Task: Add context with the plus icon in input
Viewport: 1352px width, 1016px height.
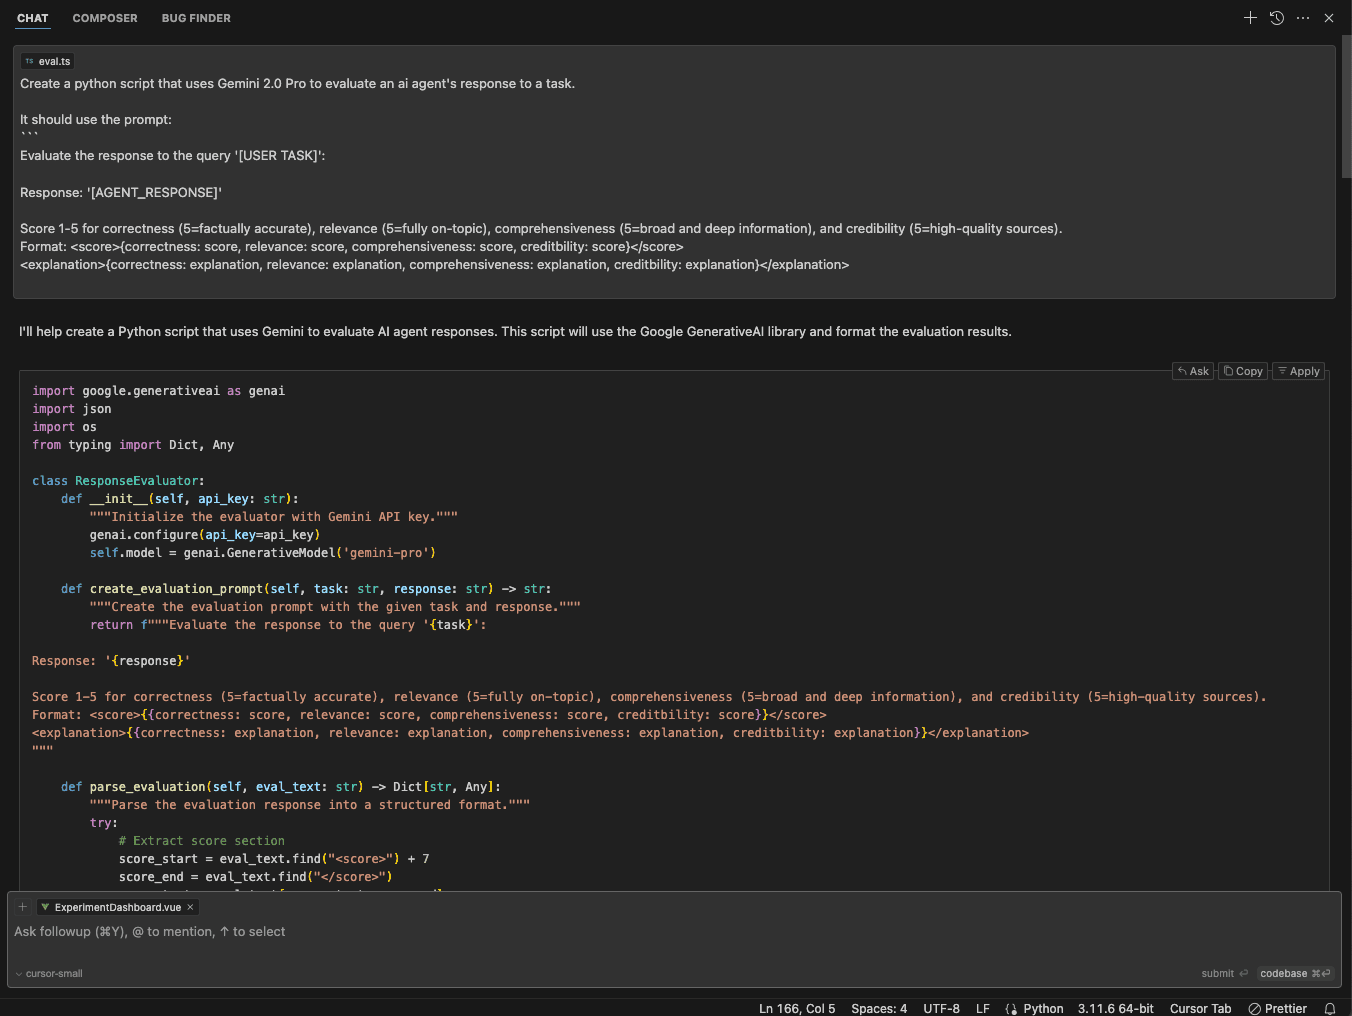Action: (23, 907)
